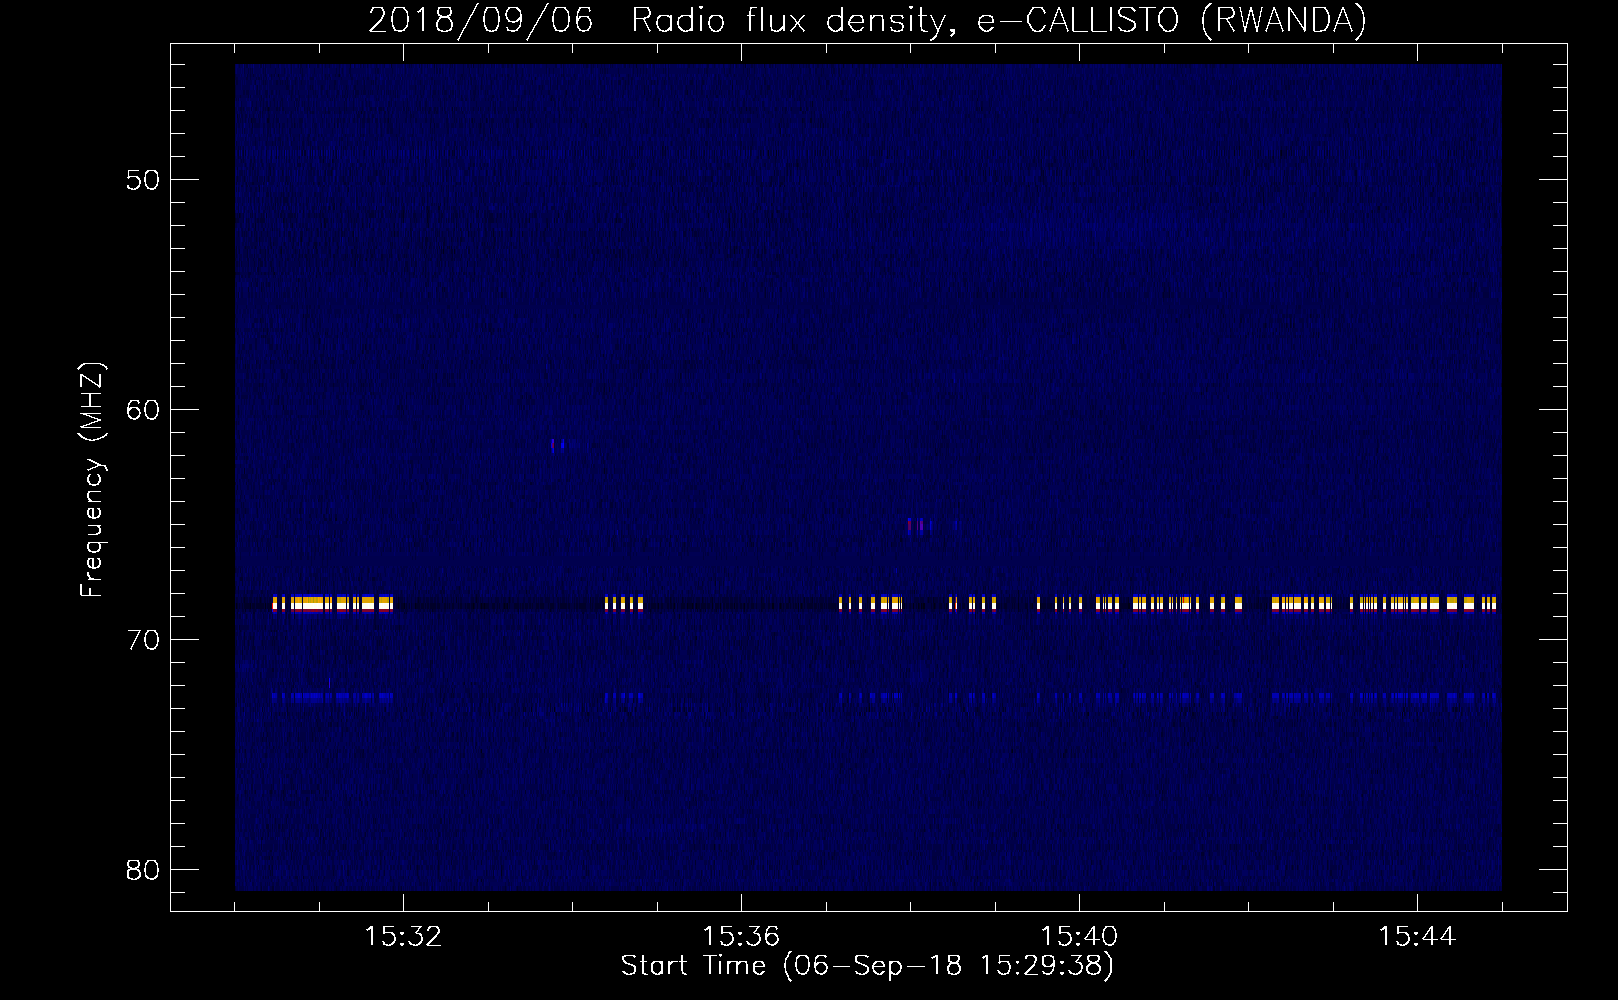
Task: Click the 60 MHz frequency tick label
Action: coord(143,410)
